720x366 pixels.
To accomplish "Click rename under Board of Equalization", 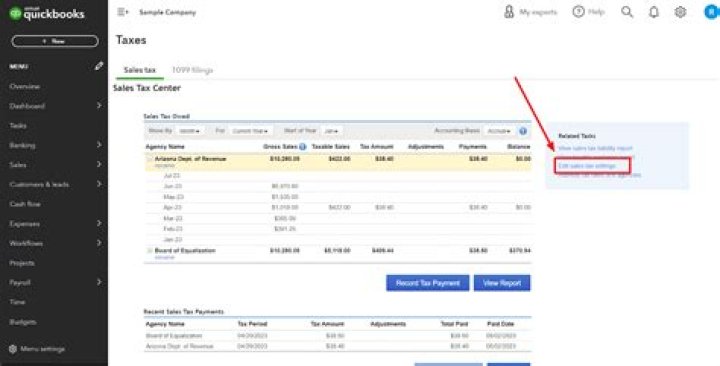I will 164,258.
